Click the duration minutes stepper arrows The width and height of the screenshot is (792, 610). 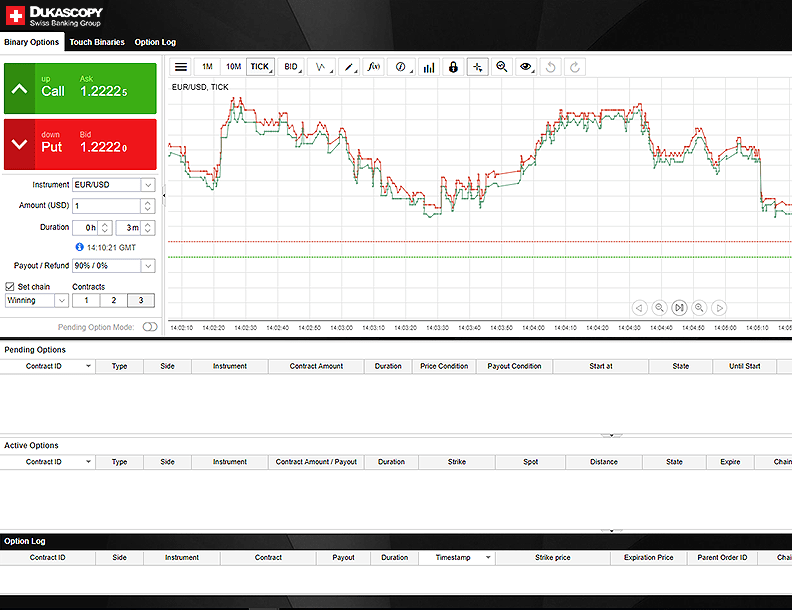click(147, 228)
